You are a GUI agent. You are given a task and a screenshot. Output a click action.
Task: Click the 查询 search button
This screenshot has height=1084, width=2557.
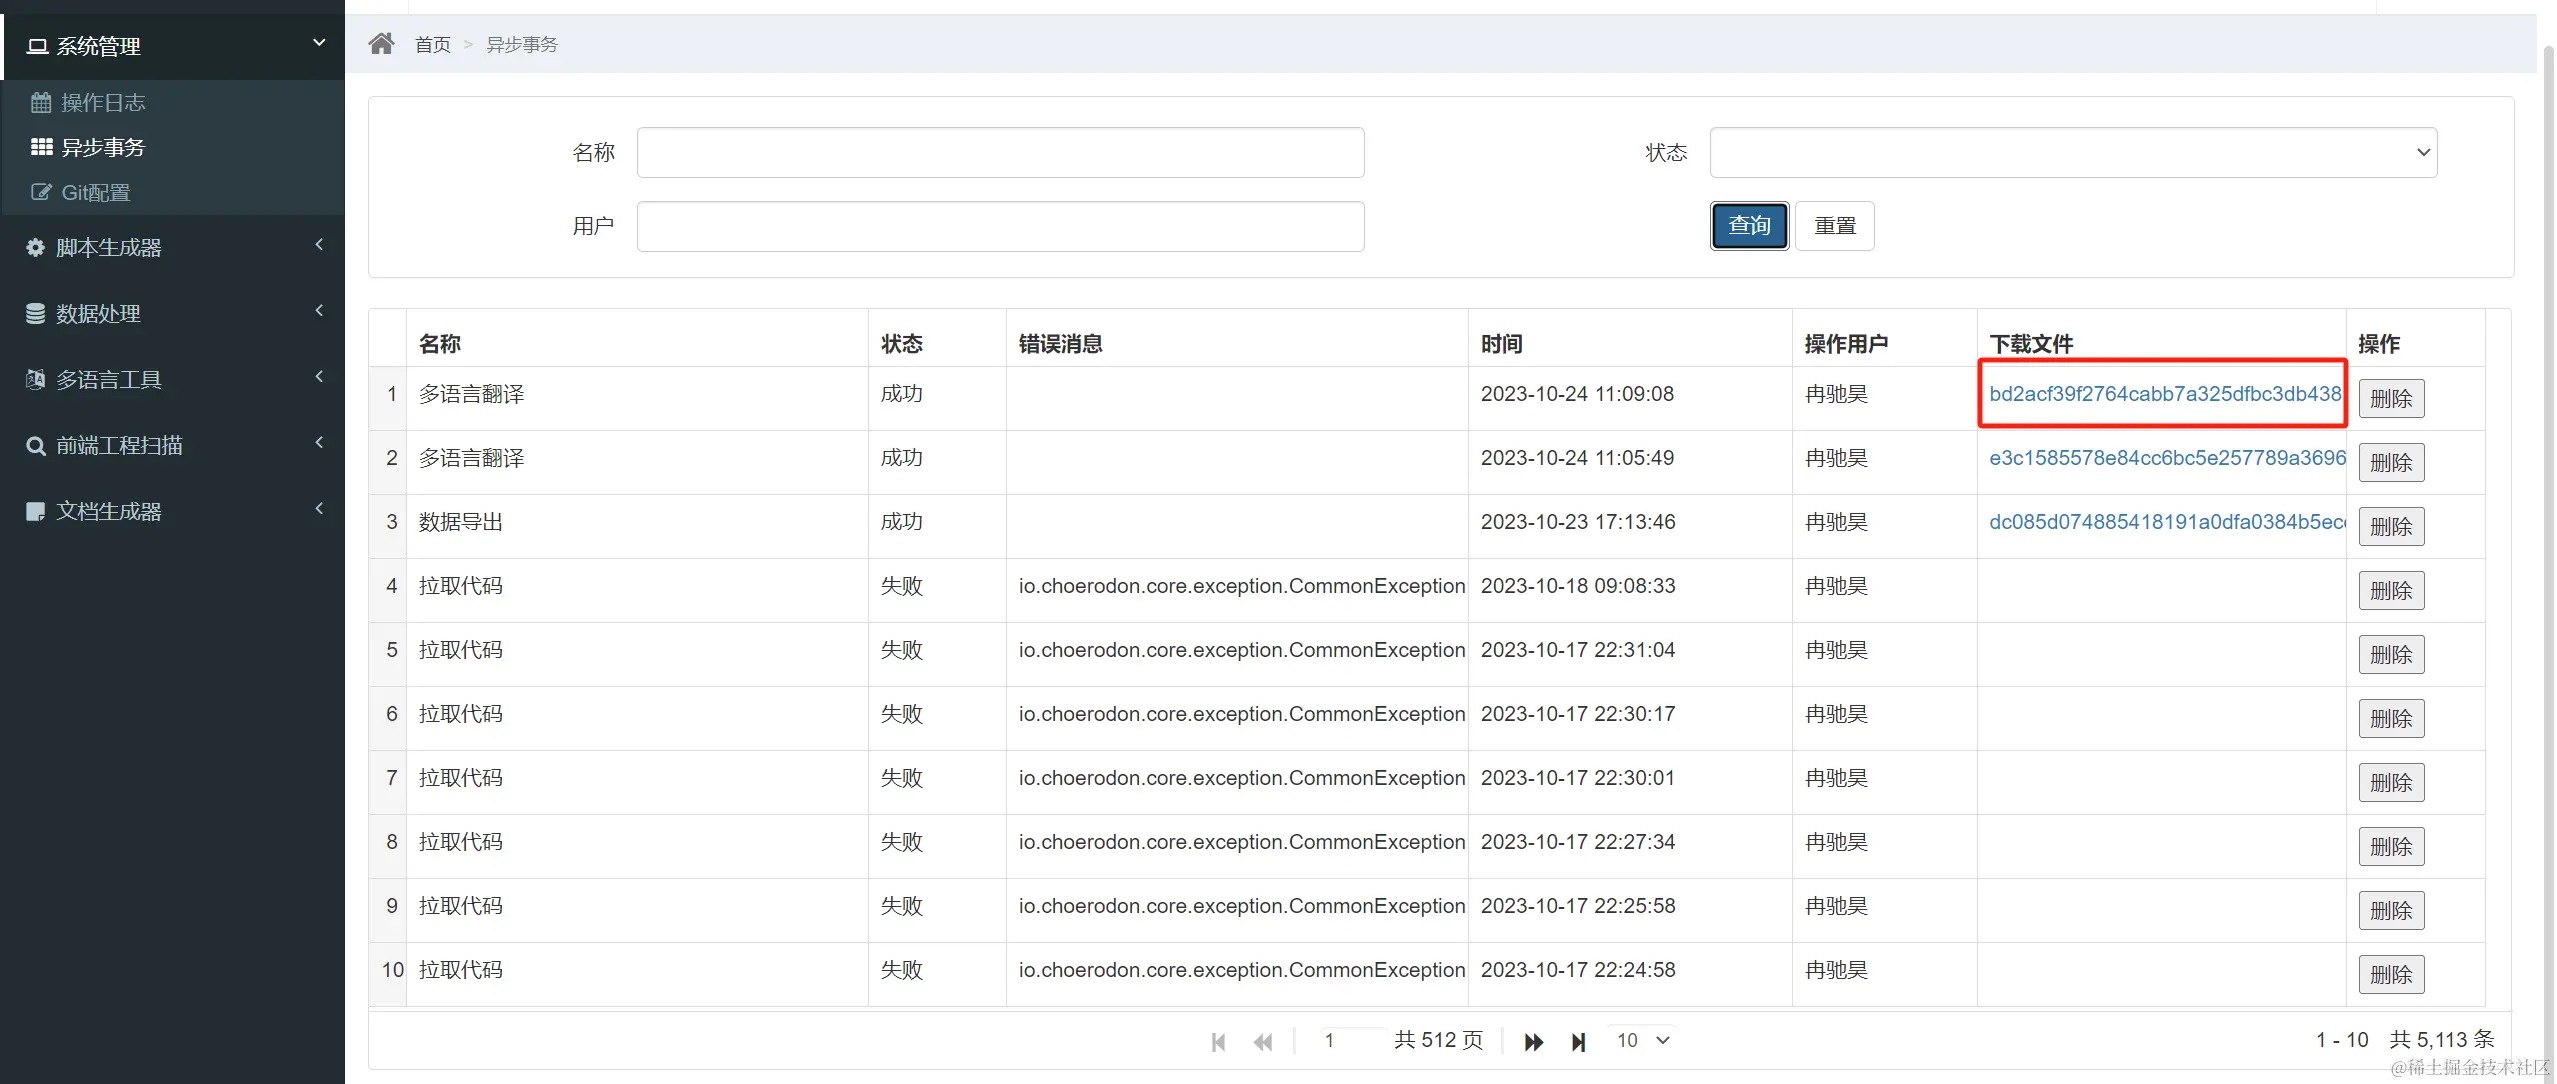[1748, 226]
